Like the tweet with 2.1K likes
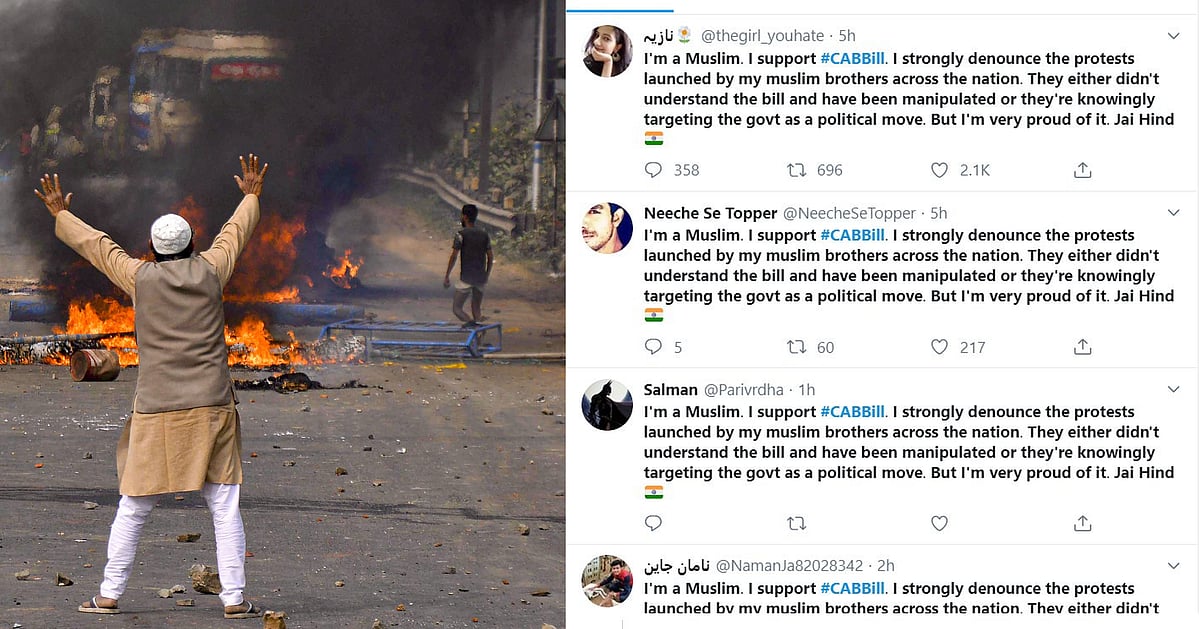 click(x=939, y=170)
